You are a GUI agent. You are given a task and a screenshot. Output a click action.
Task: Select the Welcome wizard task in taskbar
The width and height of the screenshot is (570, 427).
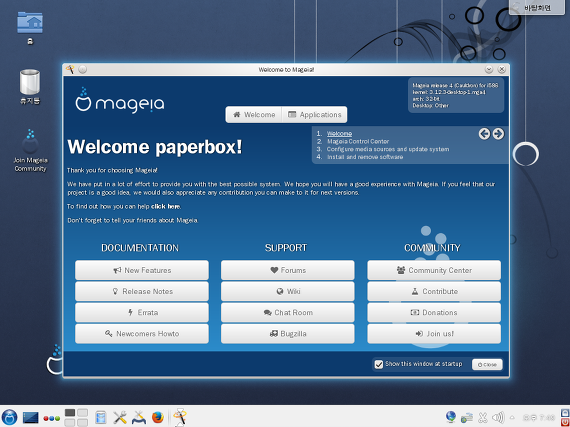pos(180,417)
